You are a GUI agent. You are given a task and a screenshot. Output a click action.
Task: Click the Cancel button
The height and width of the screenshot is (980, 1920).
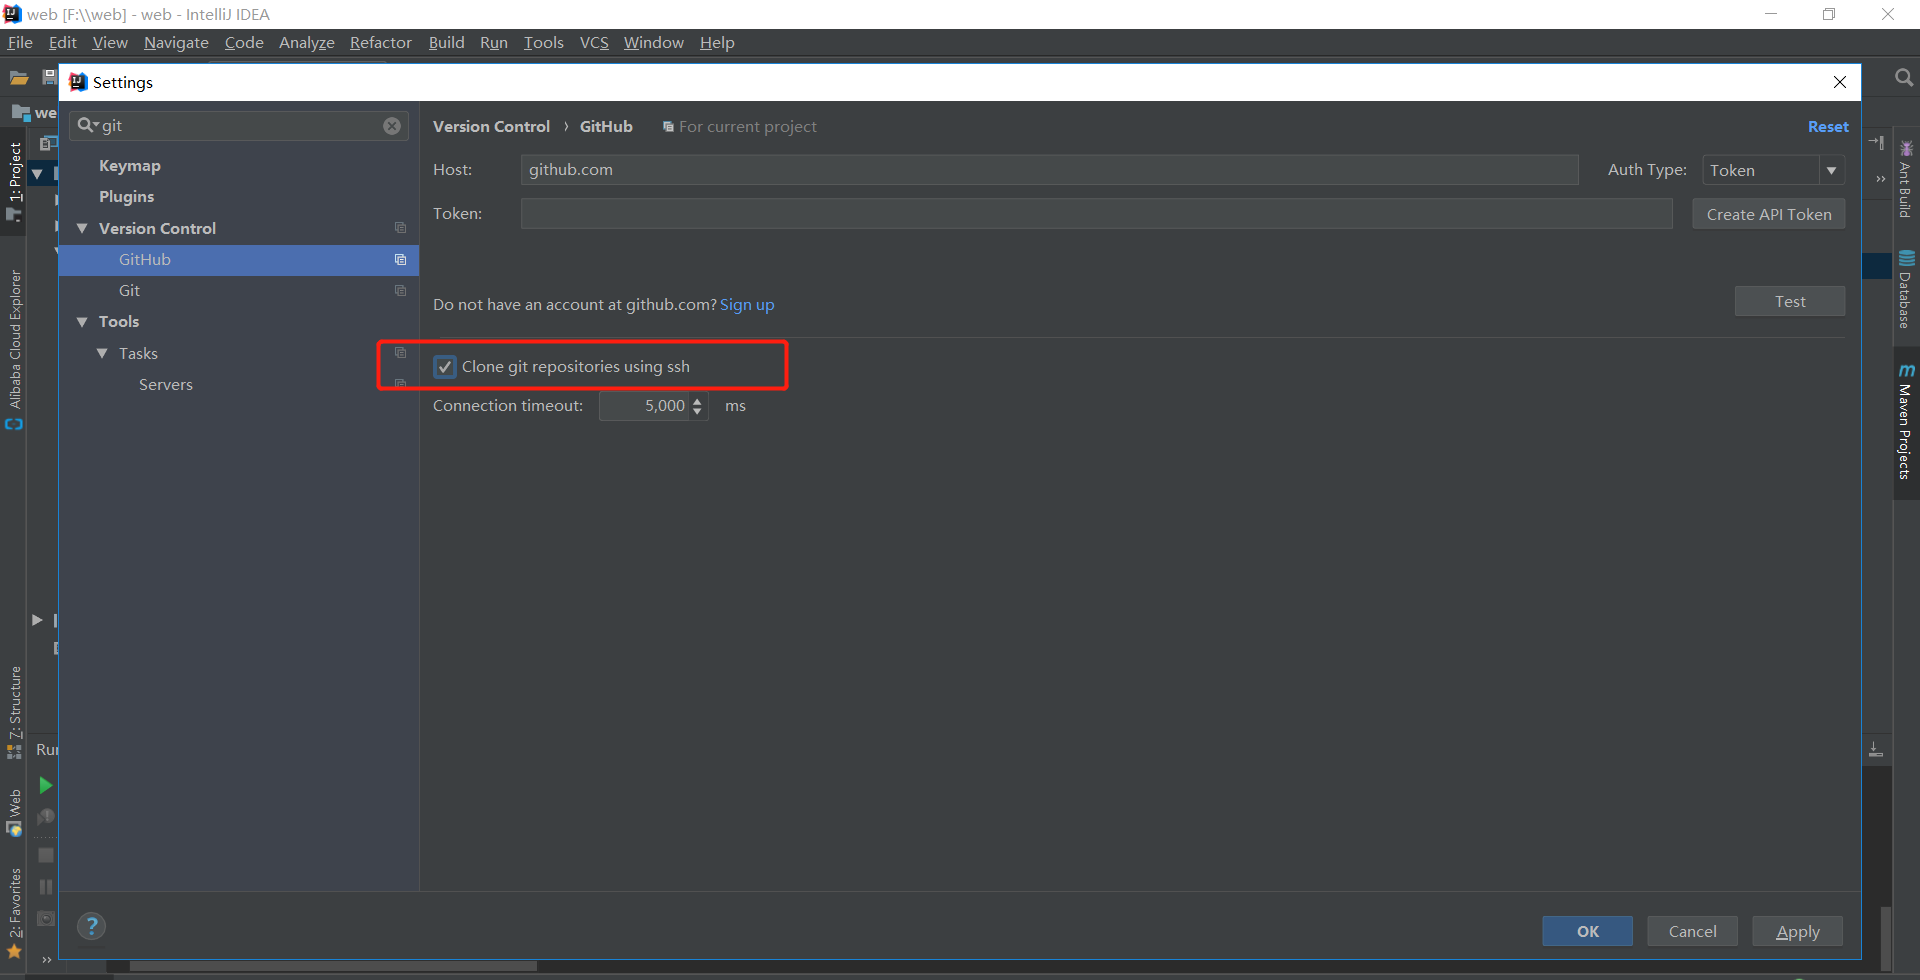[x=1692, y=931]
